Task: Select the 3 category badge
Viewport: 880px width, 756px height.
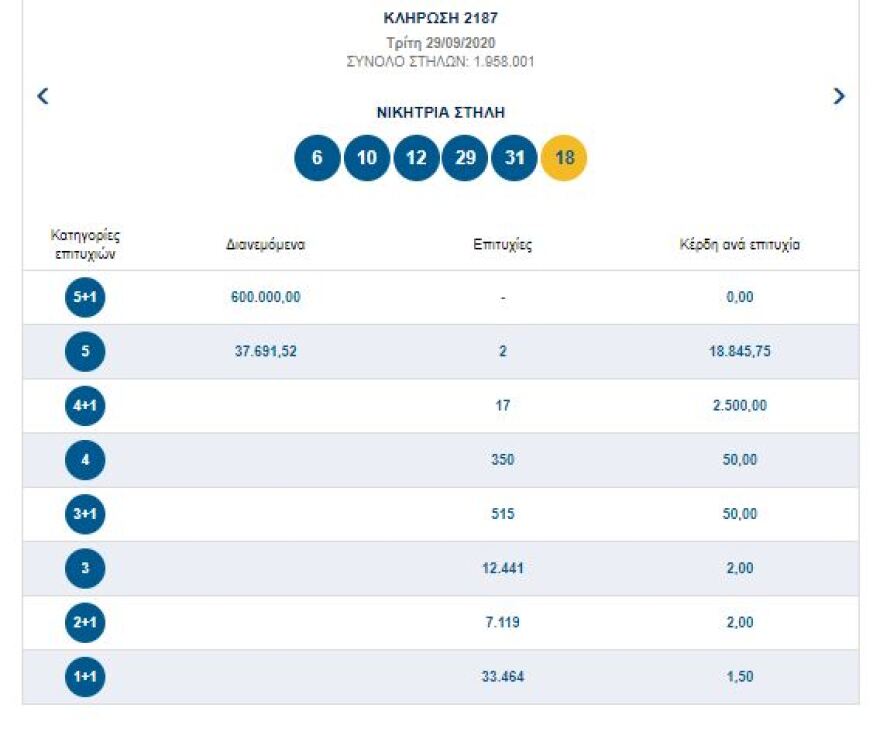Action: [x=85, y=568]
